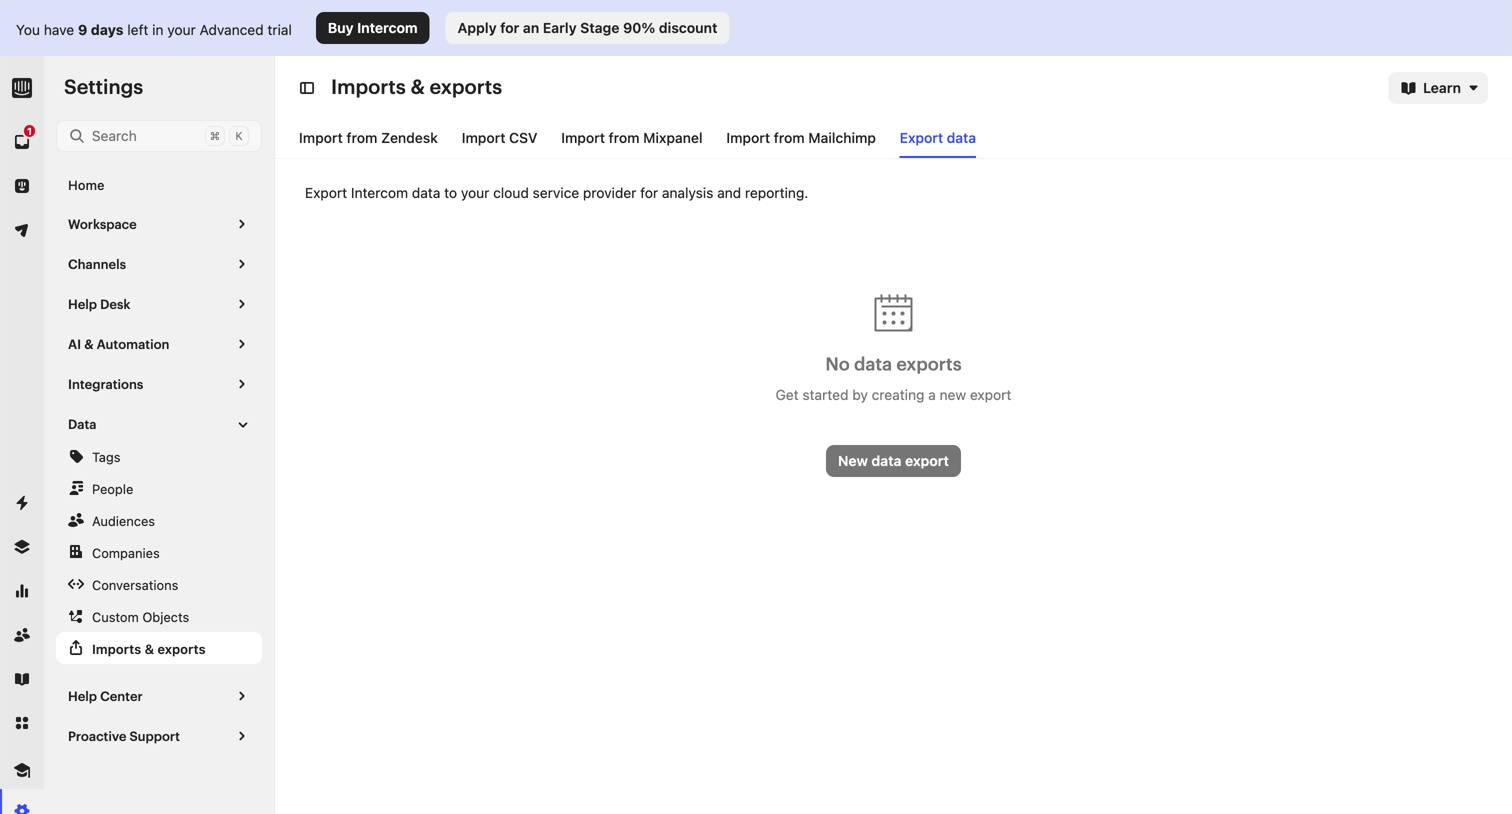Click the 'Imports & exports' page title

(416, 87)
